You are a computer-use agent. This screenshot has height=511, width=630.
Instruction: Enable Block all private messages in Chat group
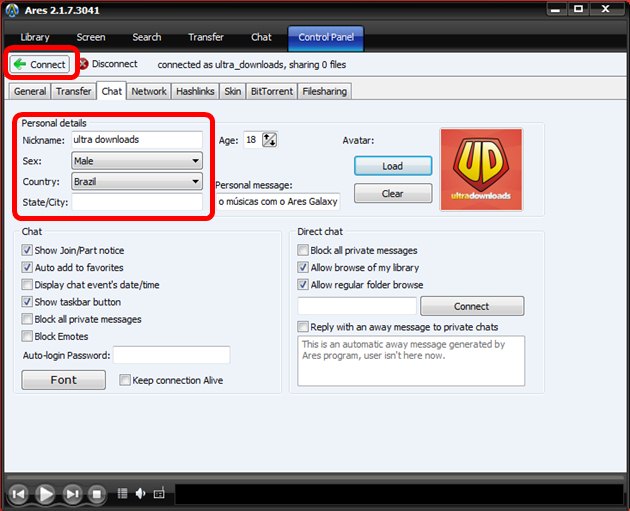27,319
